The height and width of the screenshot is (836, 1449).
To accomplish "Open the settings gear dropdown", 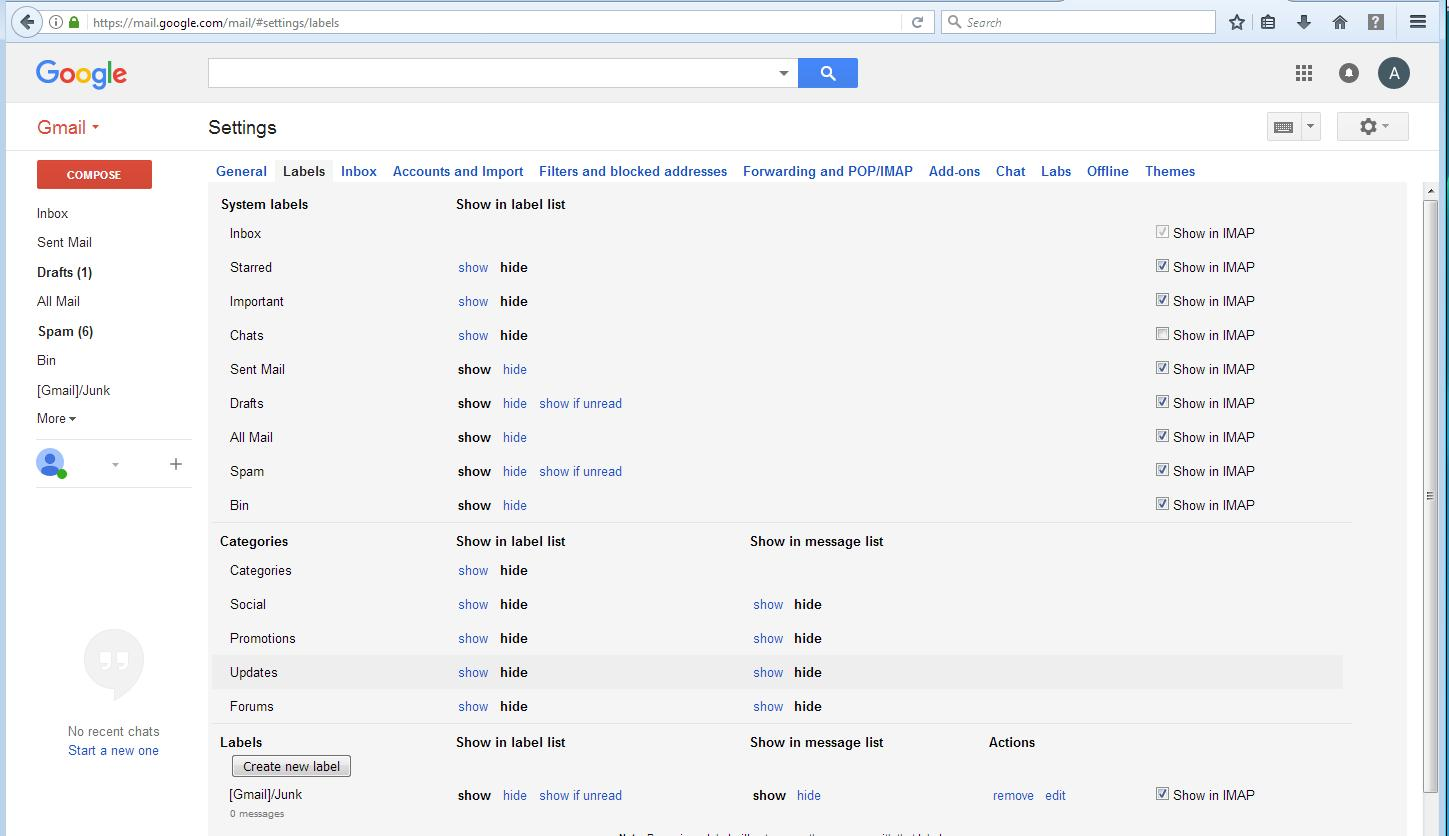I will [x=1372, y=127].
